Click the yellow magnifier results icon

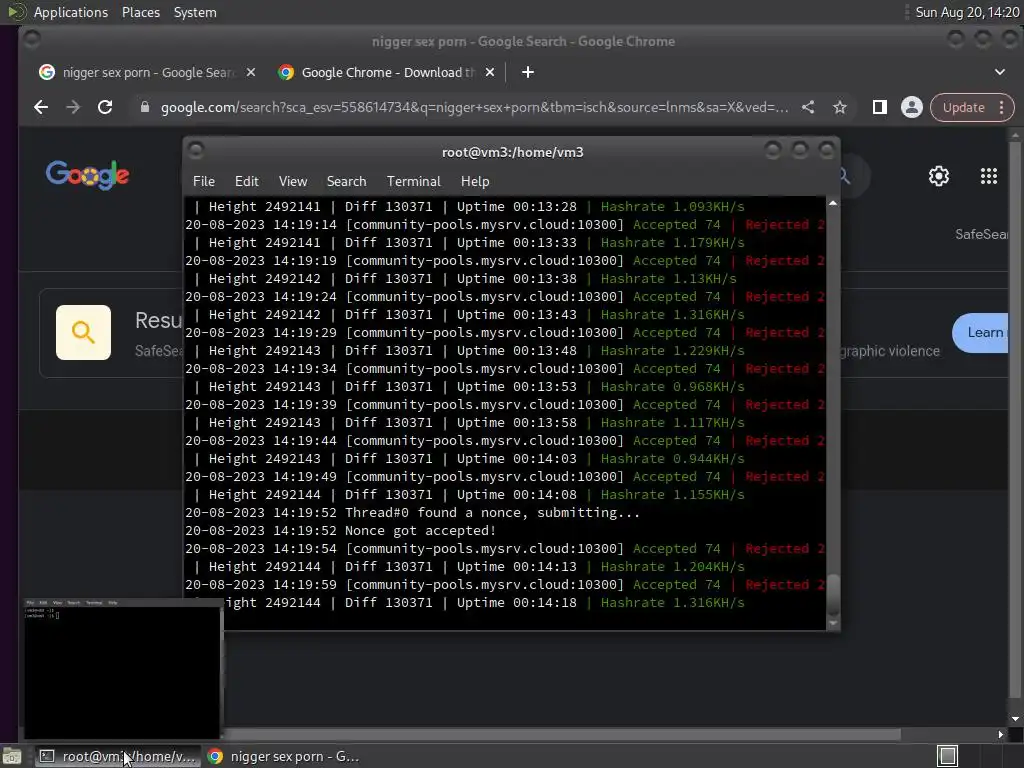[x=83, y=332]
